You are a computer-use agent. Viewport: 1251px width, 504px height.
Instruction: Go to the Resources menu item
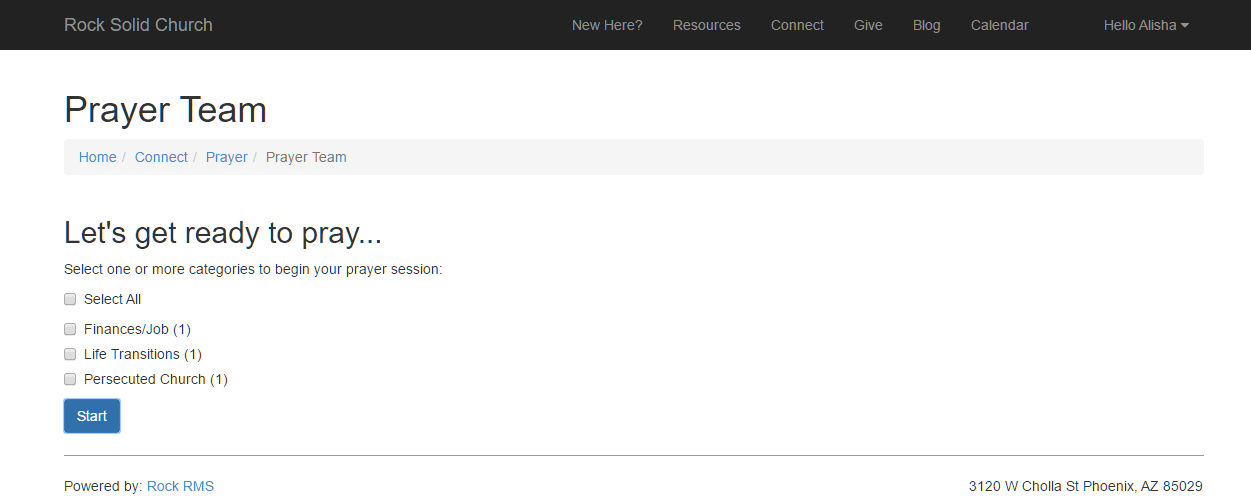(x=707, y=25)
